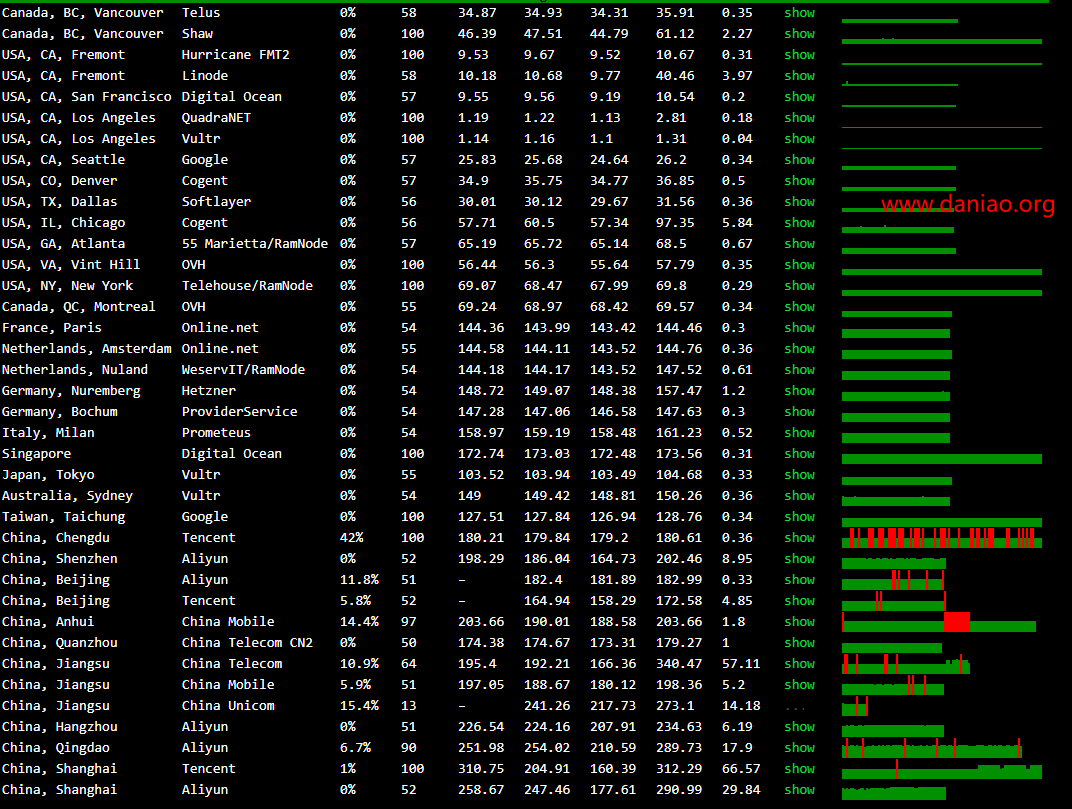
Task: Select 'Taiwan, Taichung' location text
Action: [x=63, y=516]
